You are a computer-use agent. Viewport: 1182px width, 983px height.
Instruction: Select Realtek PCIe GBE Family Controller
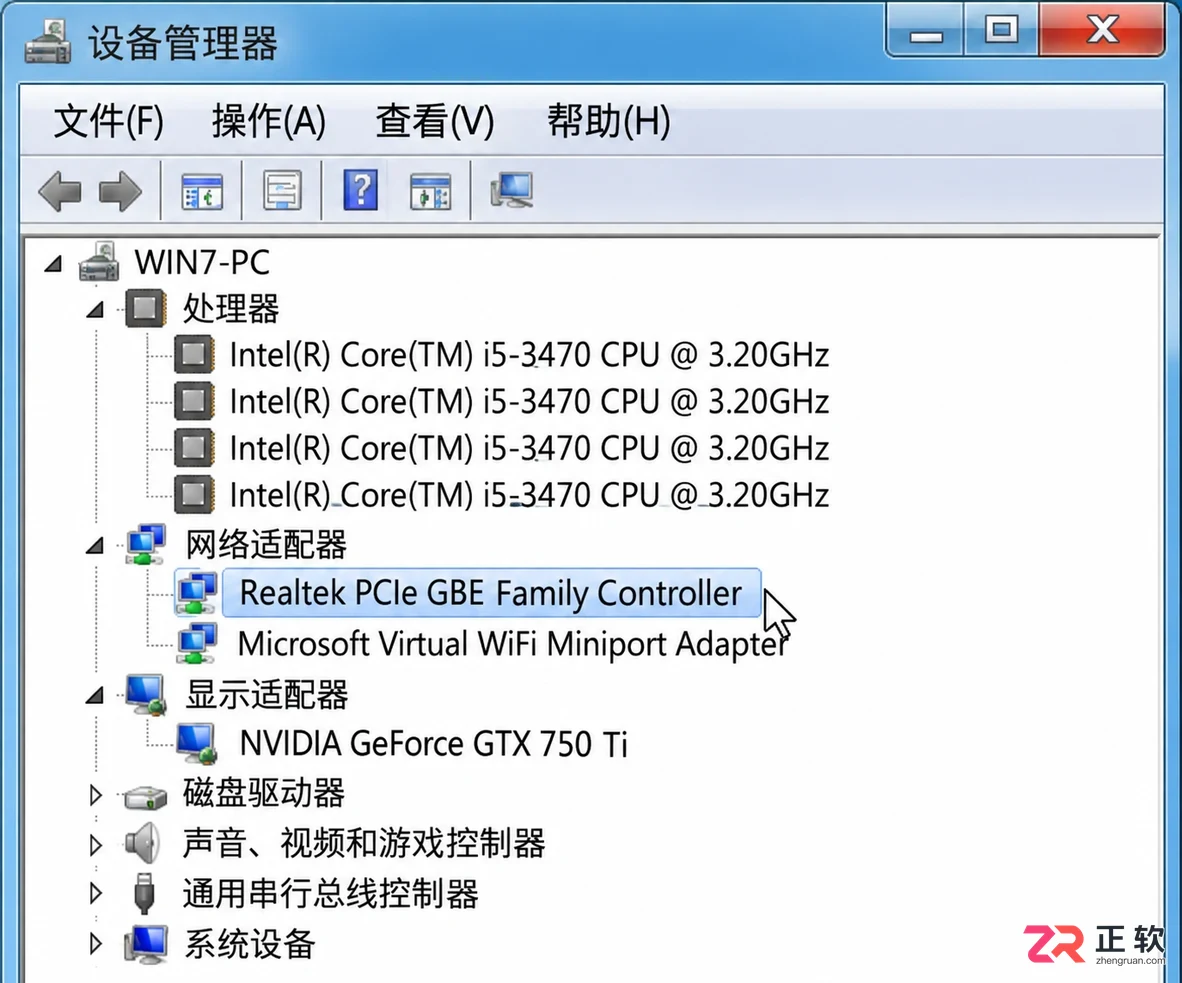491,593
